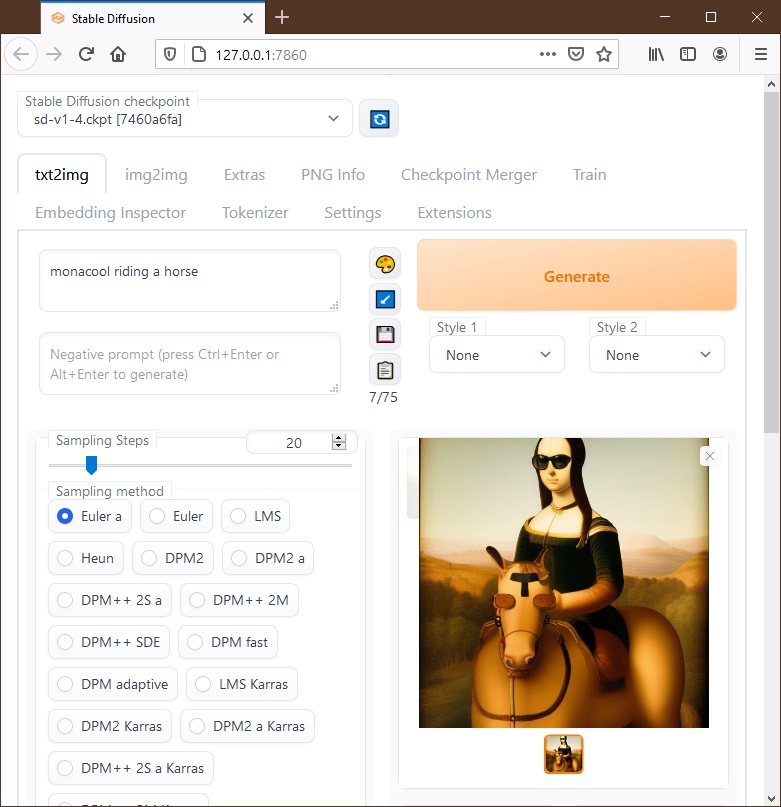
Task: Open a new browser tab
Action: 282,17
